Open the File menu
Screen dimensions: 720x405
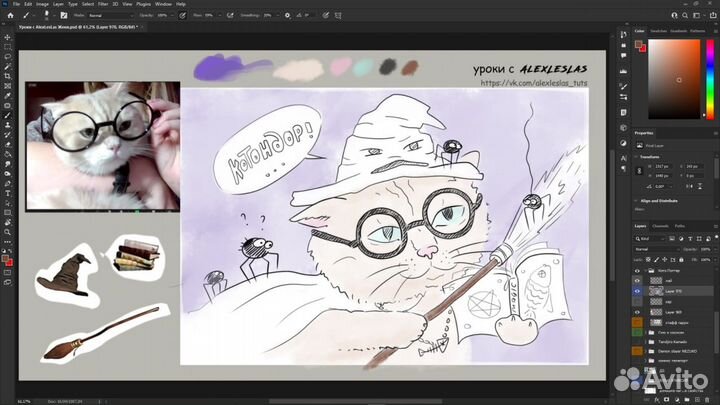(x=16, y=4)
